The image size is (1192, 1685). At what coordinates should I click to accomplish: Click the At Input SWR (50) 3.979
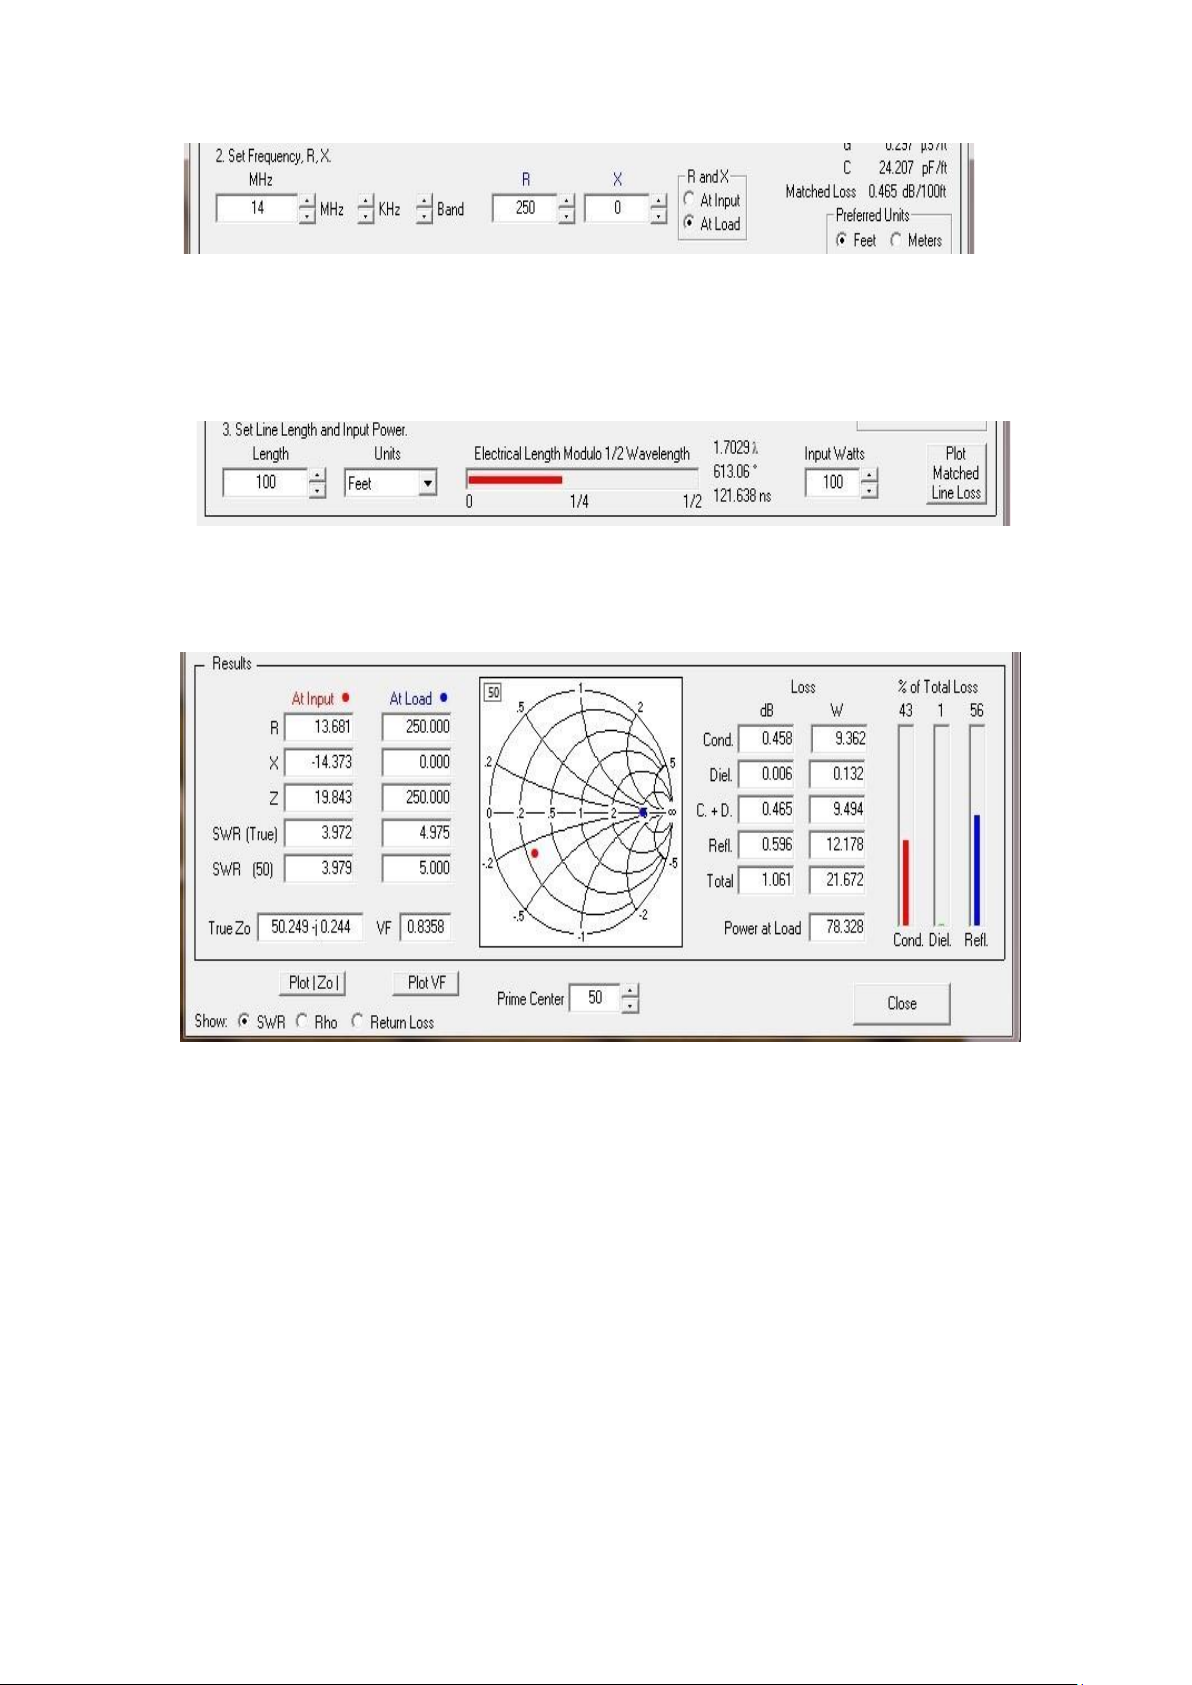point(319,868)
